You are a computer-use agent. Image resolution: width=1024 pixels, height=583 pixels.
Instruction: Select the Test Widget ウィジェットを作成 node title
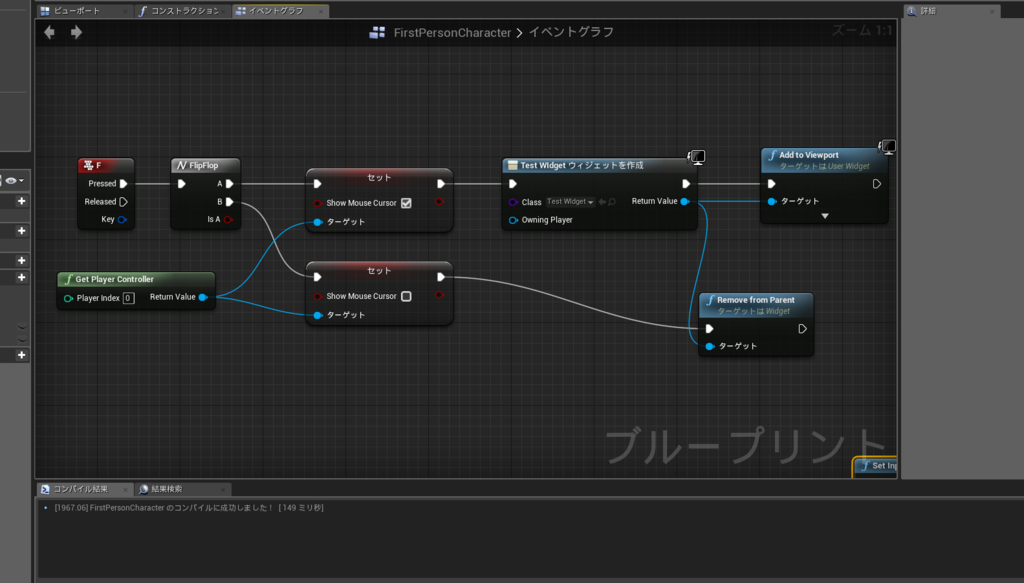[x=582, y=166]
